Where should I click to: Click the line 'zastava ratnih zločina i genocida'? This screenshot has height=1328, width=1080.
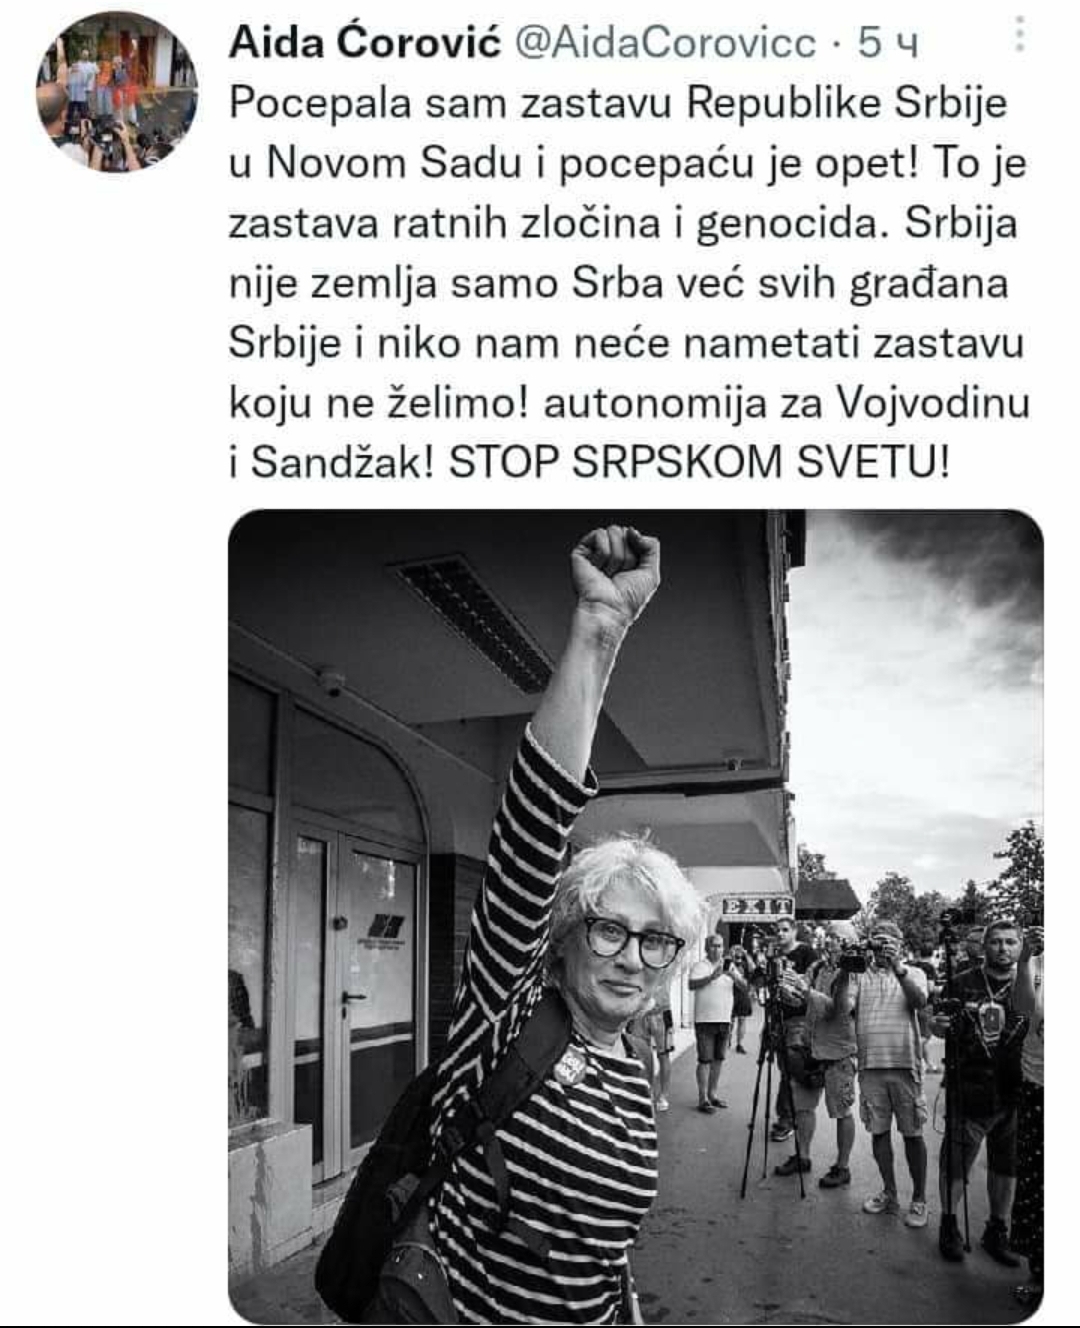pos(558,224)
